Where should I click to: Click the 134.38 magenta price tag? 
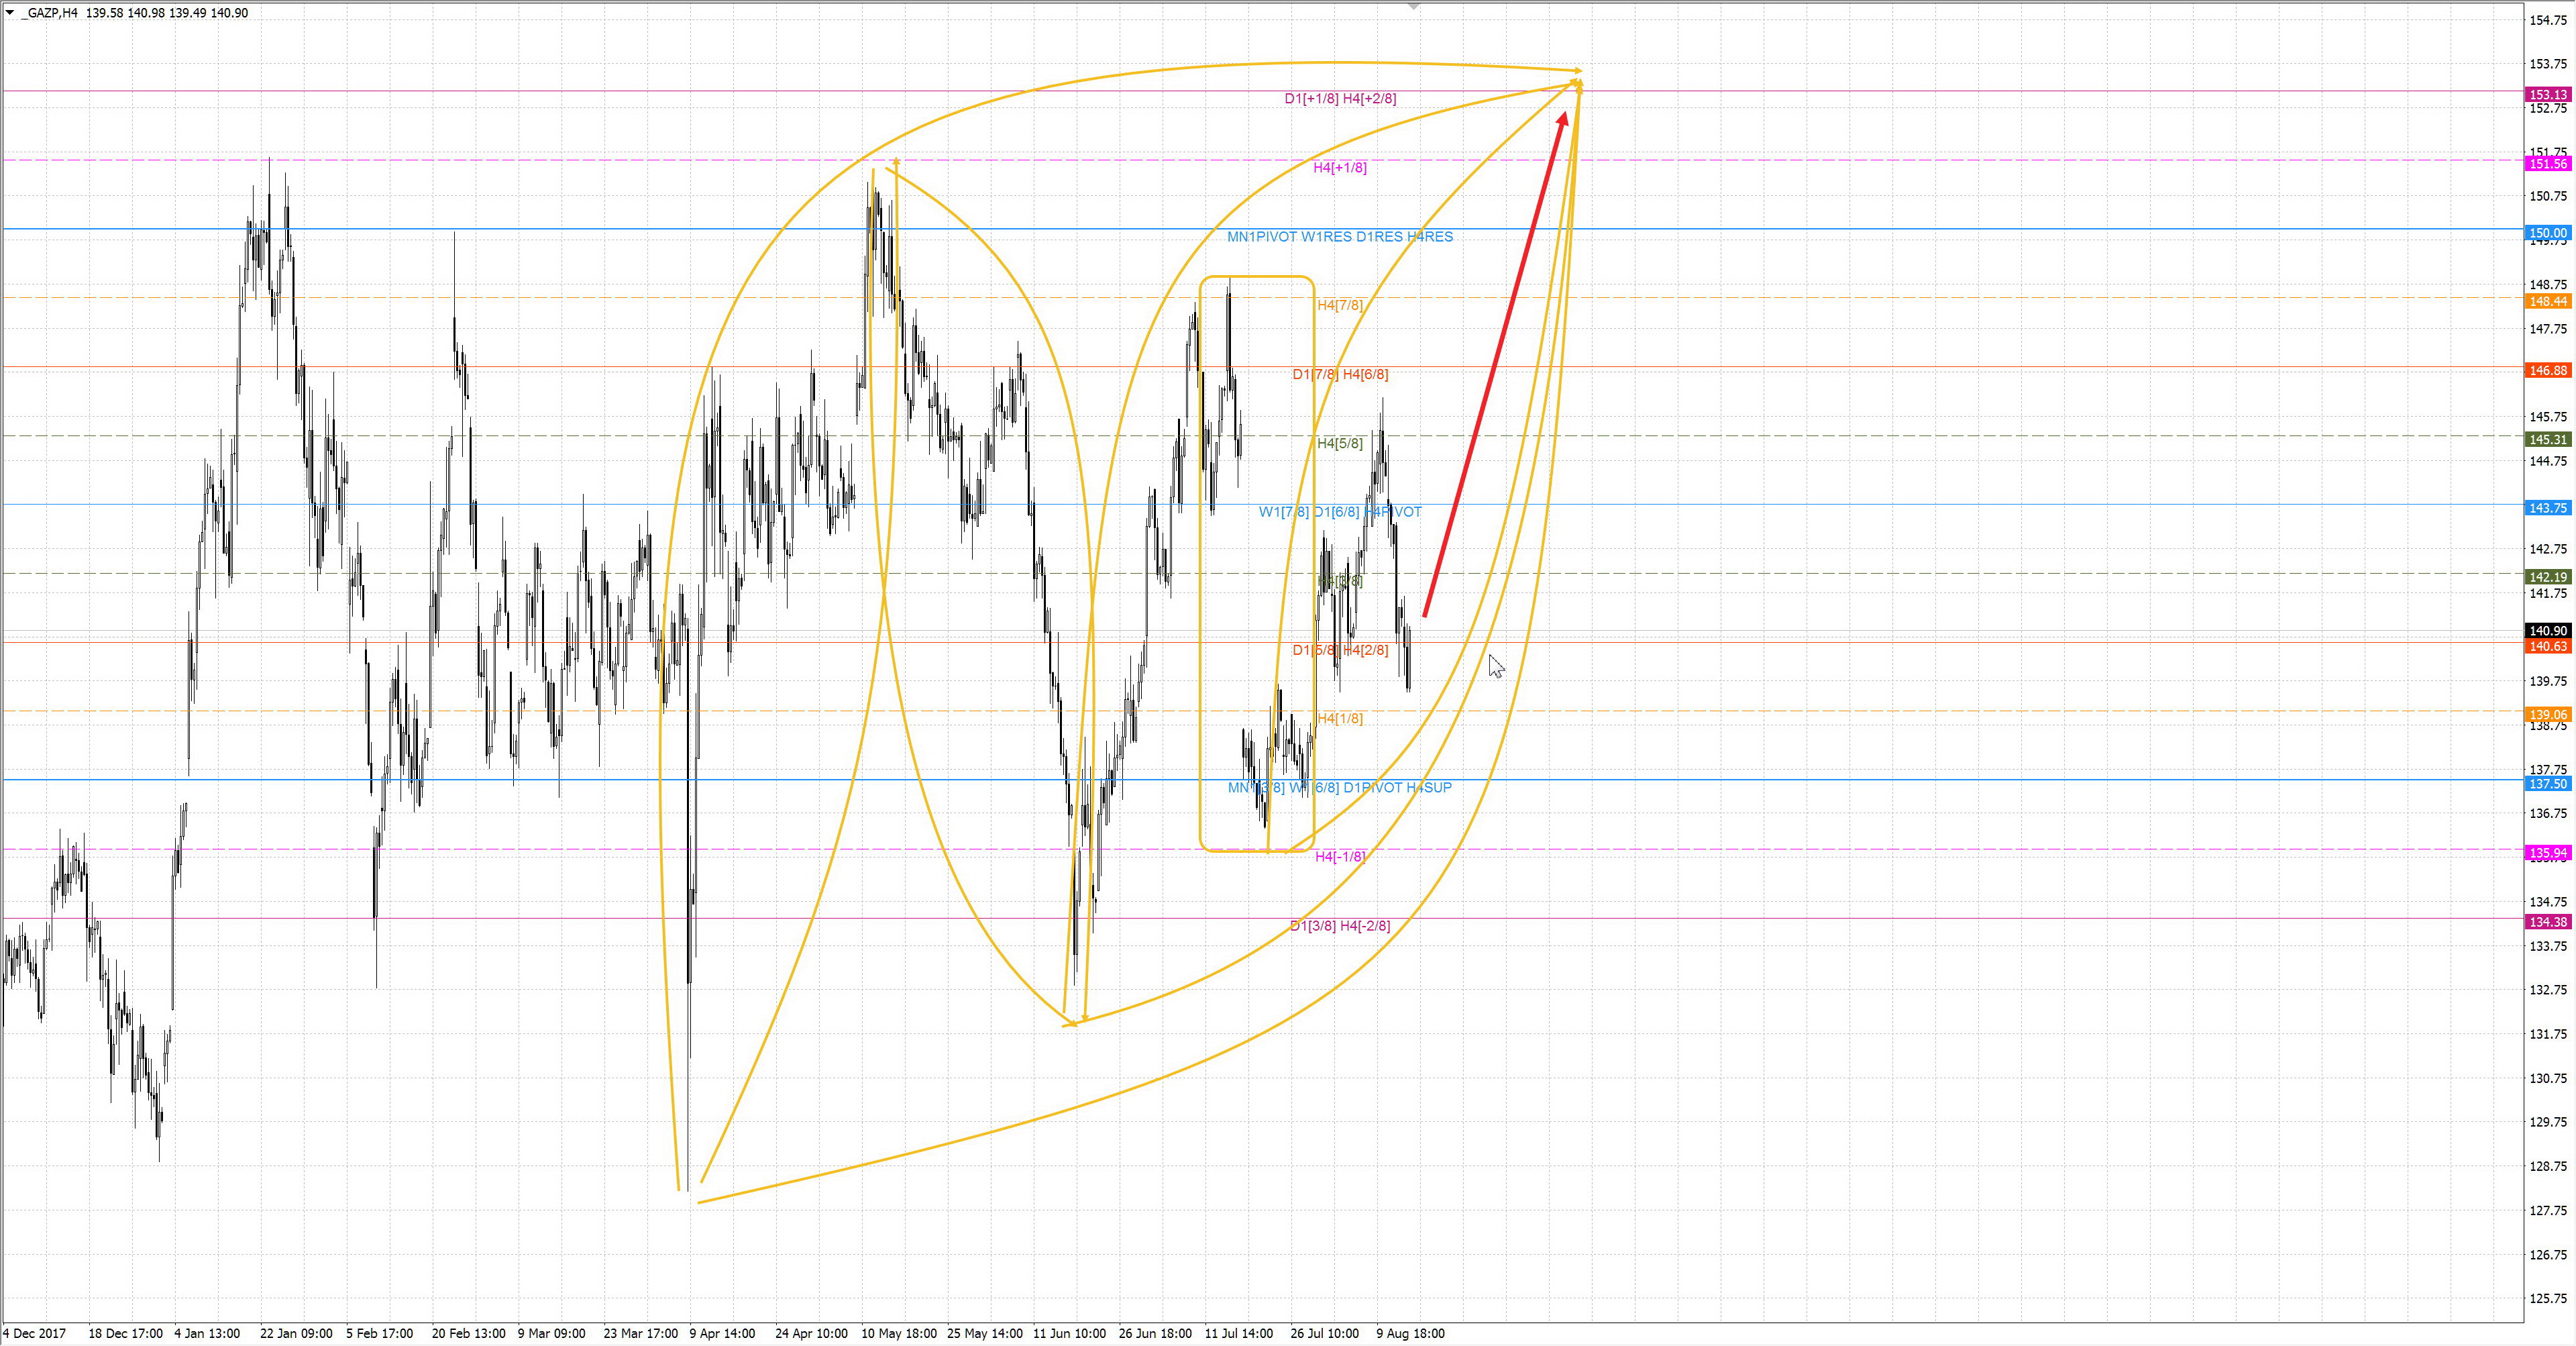(2547, 922)
